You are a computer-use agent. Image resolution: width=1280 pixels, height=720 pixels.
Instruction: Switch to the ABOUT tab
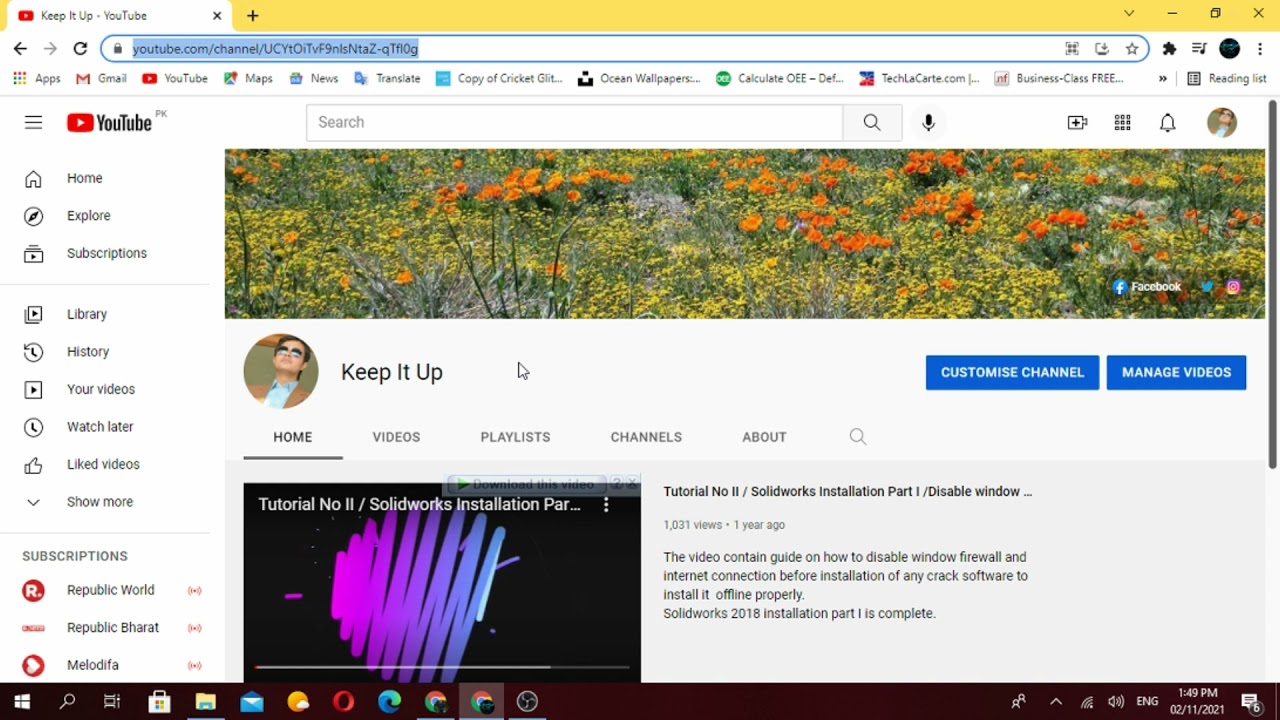tap(764, 437)
